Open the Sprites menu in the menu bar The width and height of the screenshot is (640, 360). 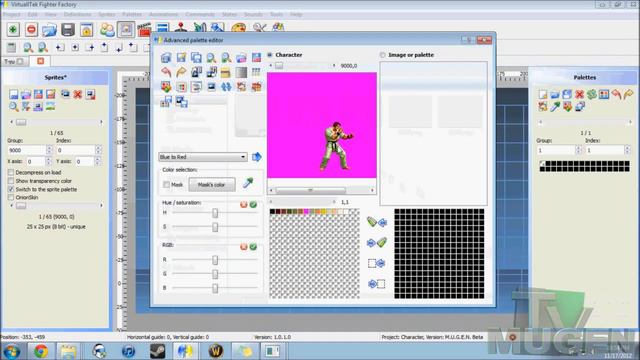107,14
